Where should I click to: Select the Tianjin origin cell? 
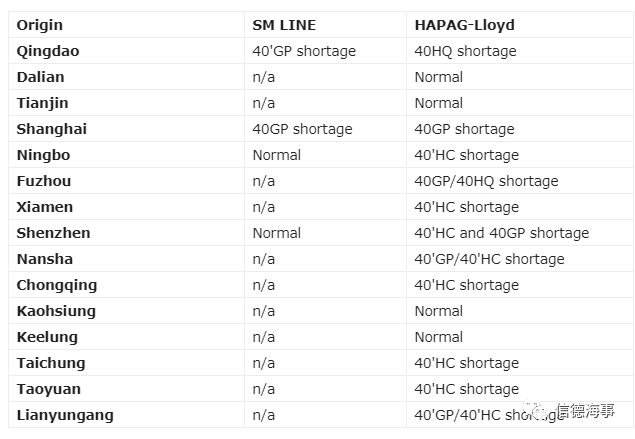coord(126,103)
